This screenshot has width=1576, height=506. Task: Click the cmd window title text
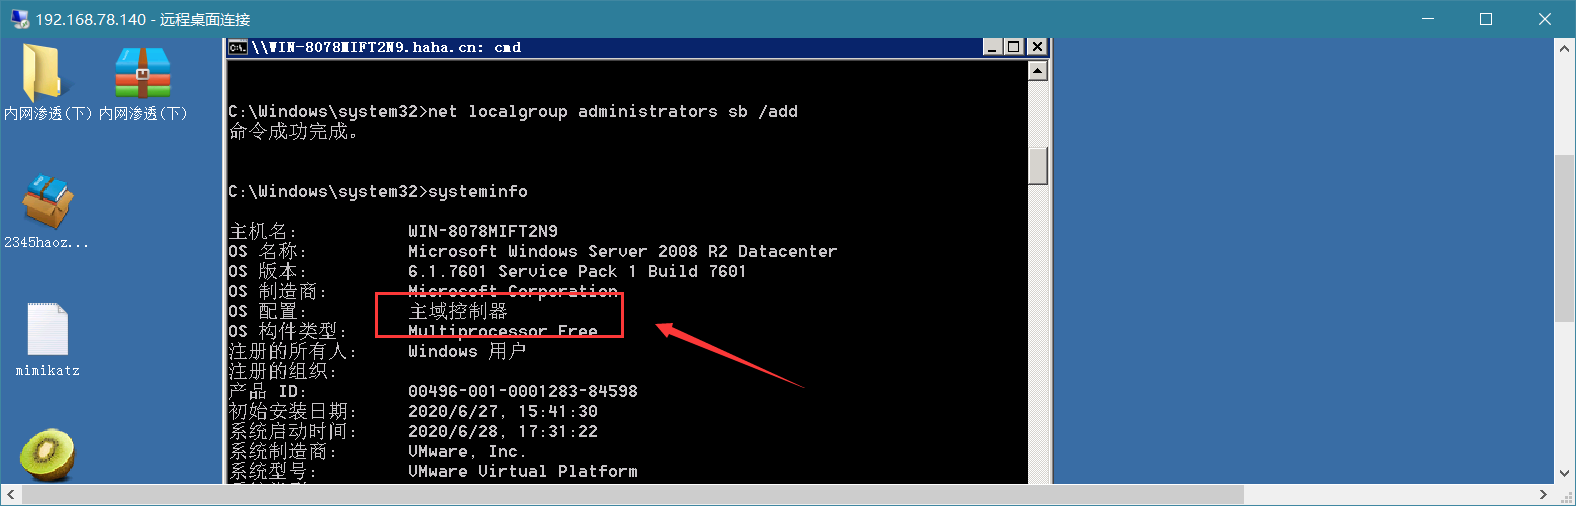386,47
